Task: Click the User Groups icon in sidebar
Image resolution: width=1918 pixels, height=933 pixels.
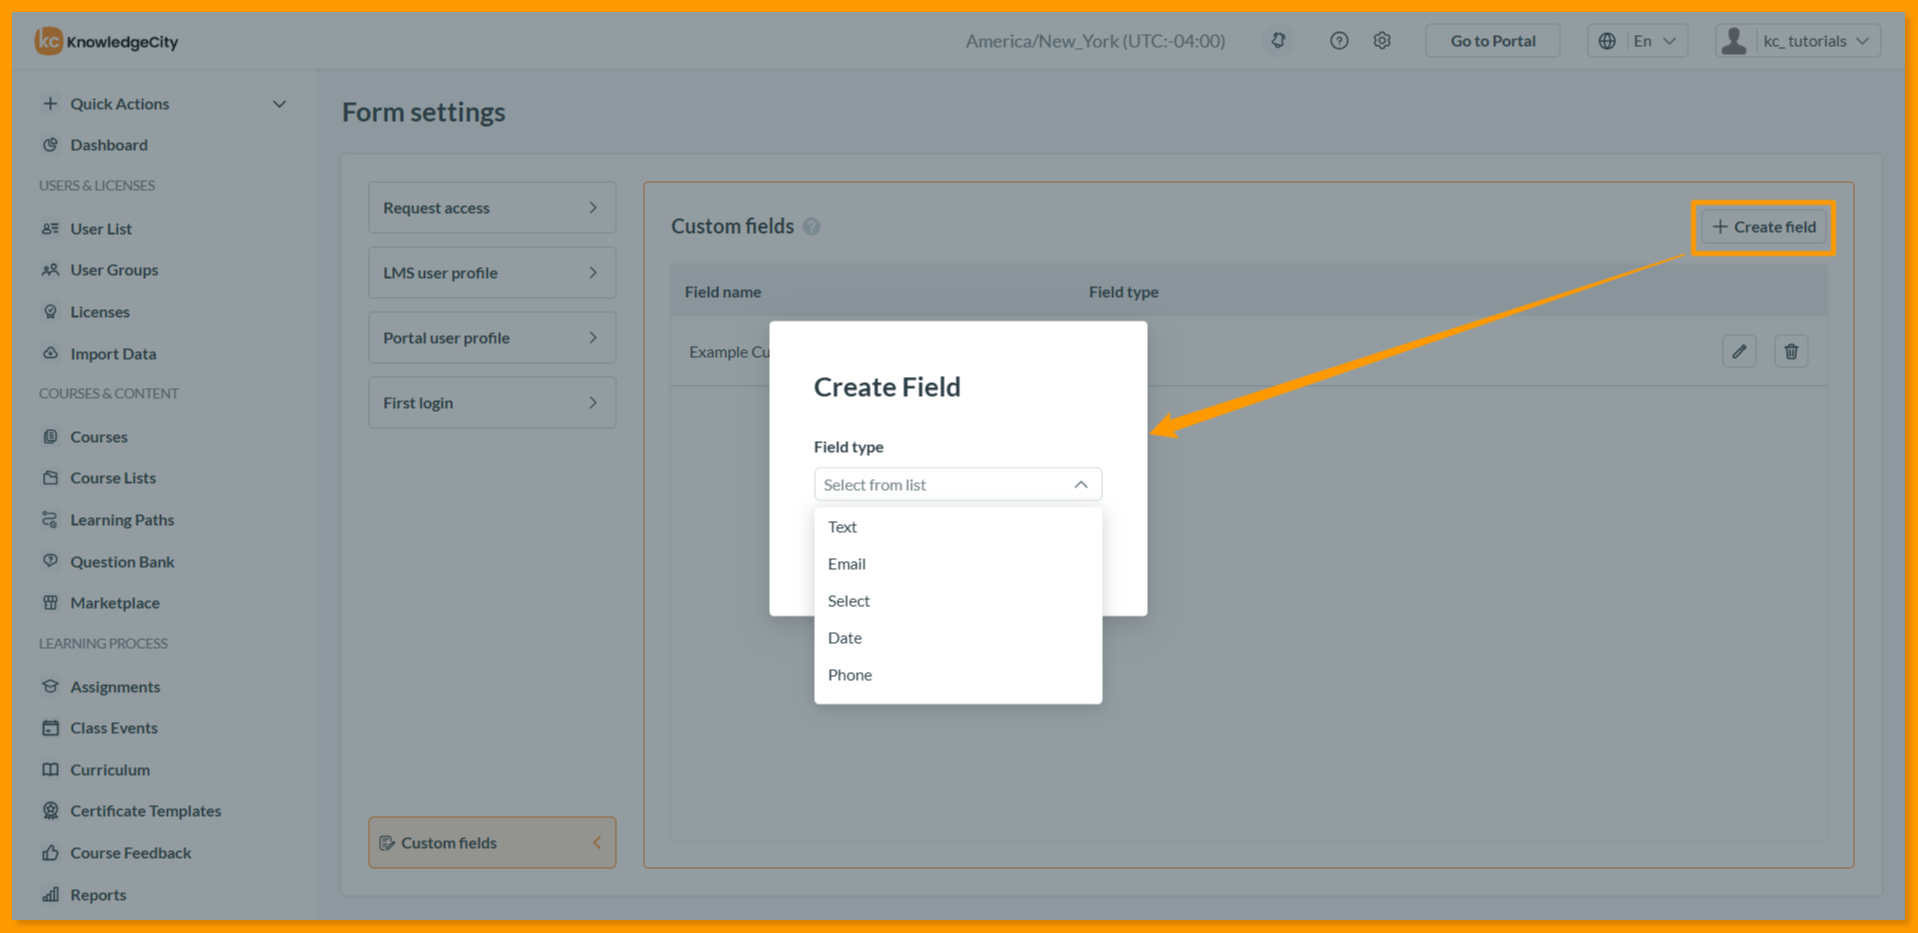Action: pyautogui.click(x=50, y=270)
